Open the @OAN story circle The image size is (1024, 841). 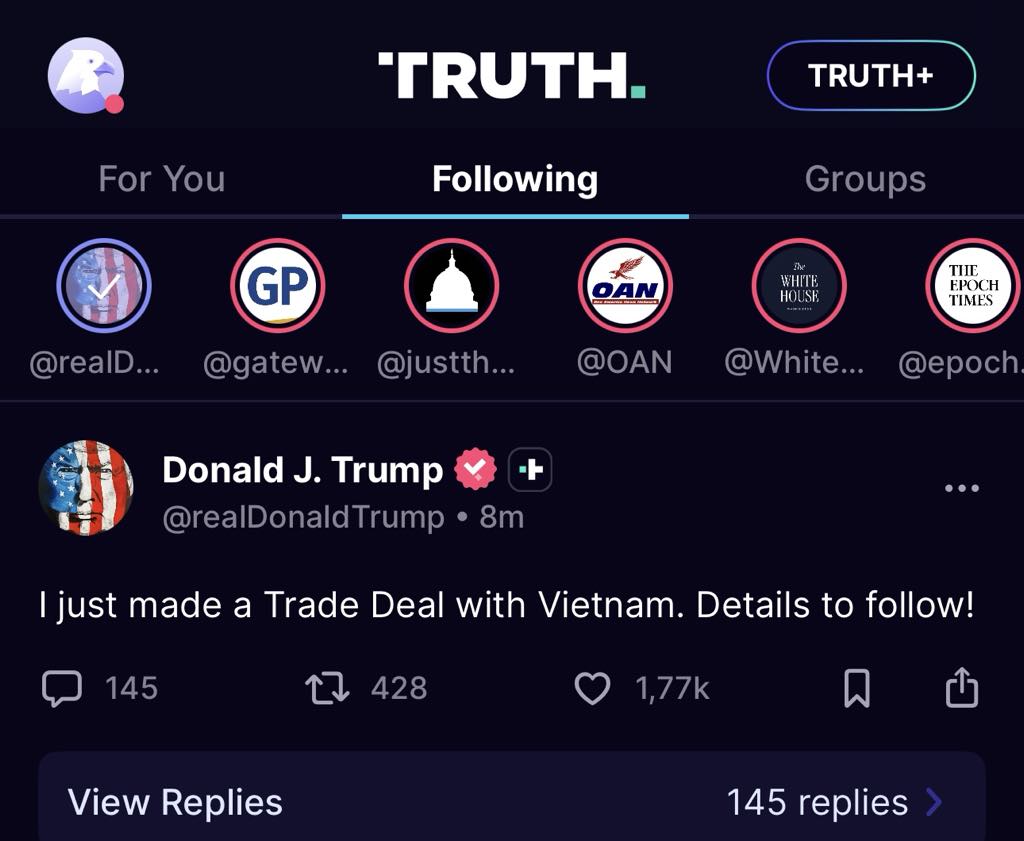[625, 285]
